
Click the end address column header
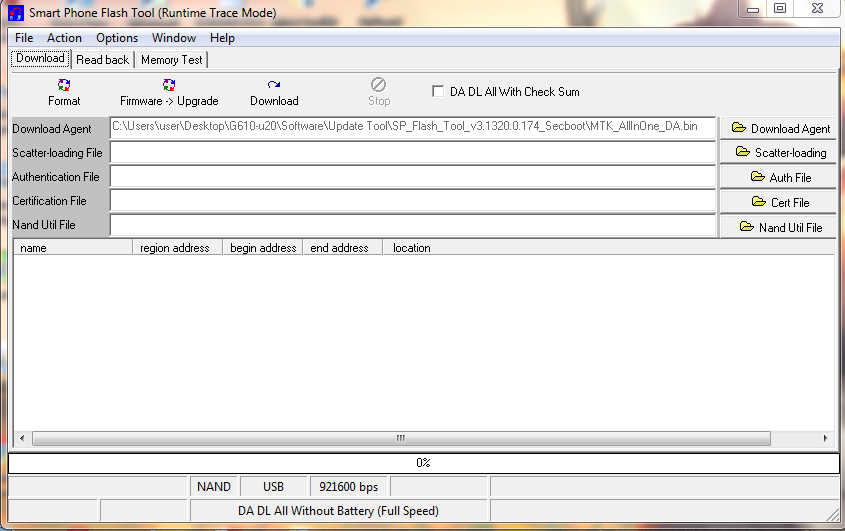click(x=343, y=247)
